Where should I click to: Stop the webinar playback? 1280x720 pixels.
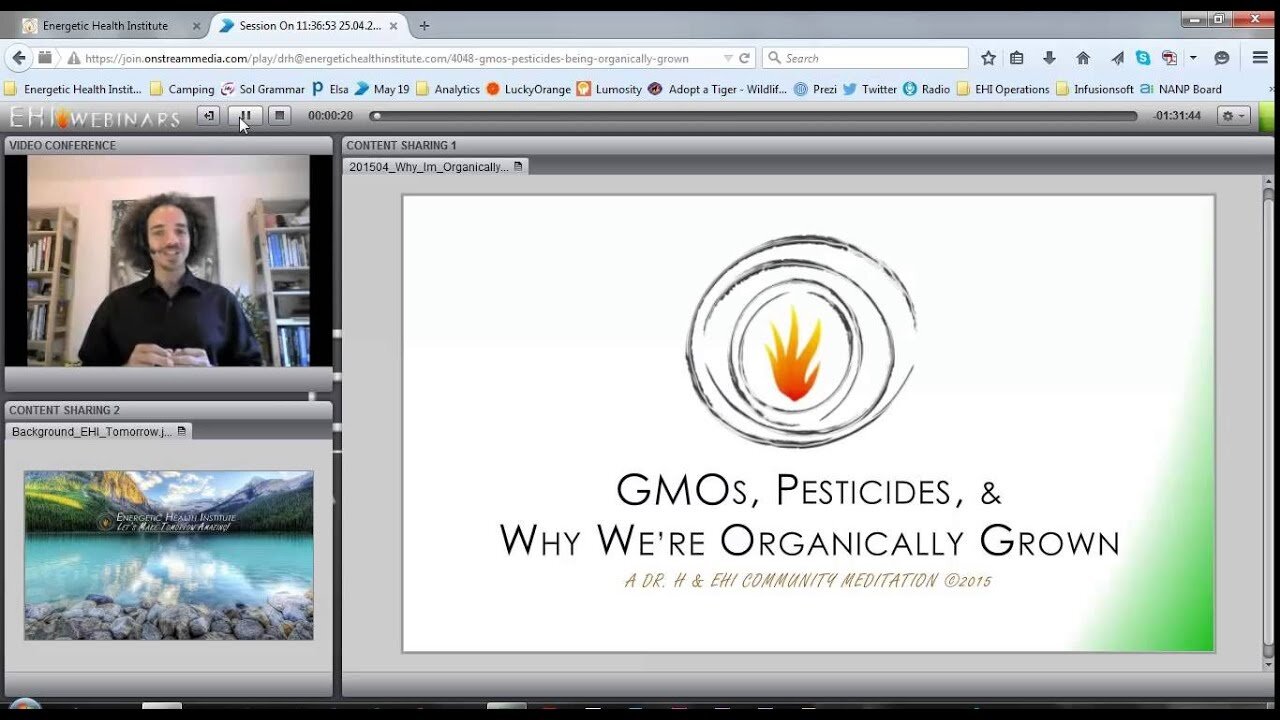pos(280,116)
